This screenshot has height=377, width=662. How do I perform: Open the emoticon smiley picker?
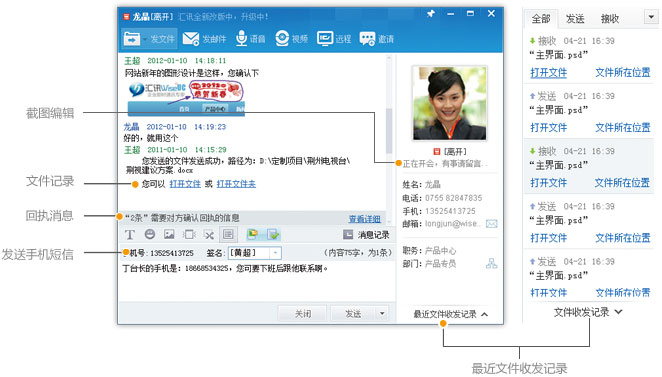click(x=149, y=234)
